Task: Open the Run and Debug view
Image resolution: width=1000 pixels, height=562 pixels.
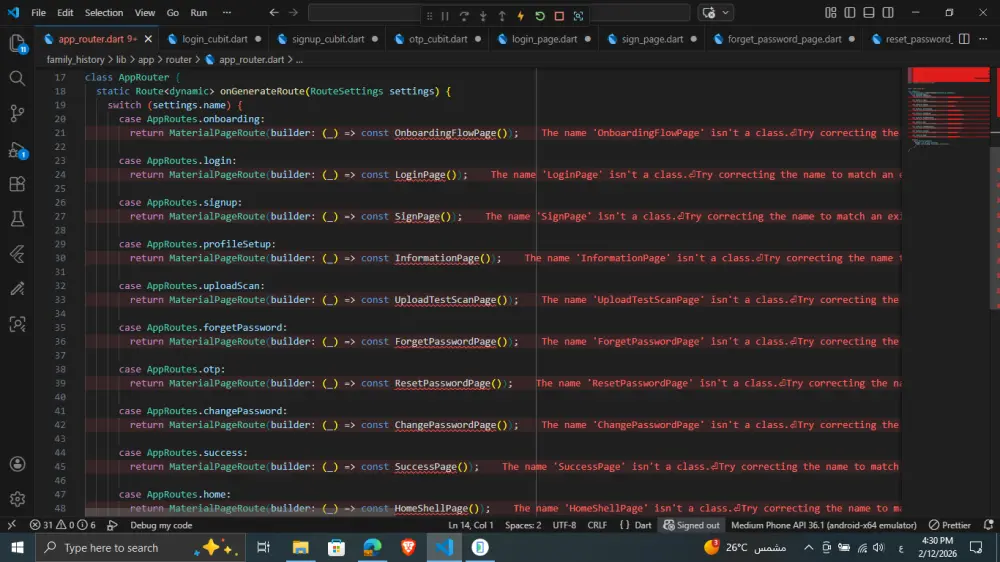Action: pos(17,150)
